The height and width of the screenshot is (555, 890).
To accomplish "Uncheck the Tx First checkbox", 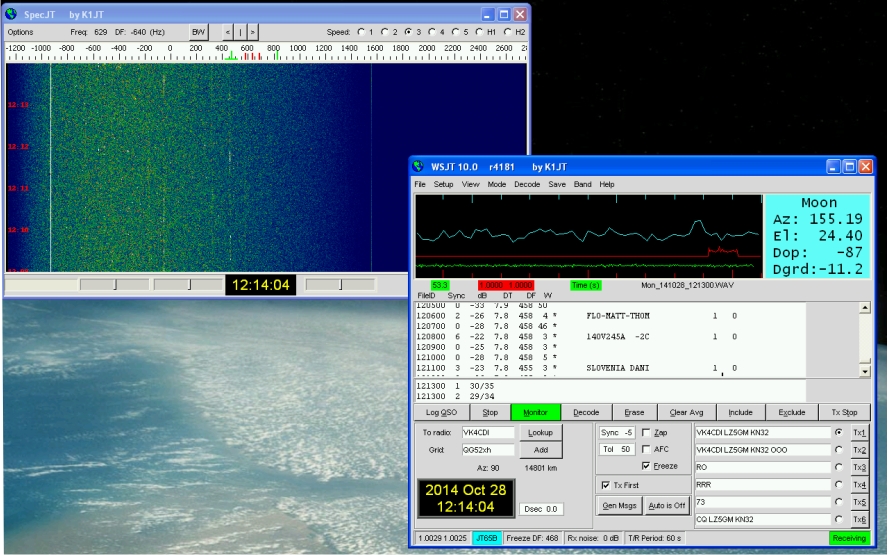I will (605, 485).
